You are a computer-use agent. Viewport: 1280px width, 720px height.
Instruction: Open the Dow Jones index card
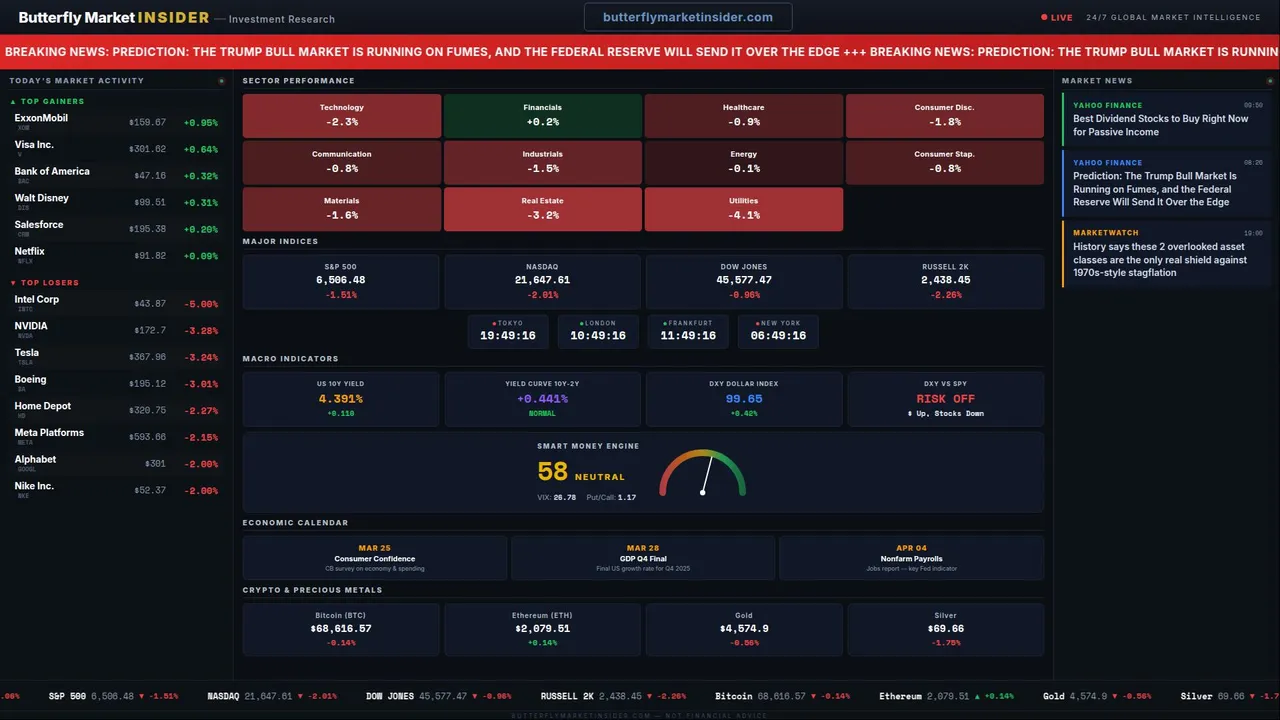[x=744, y=282]
